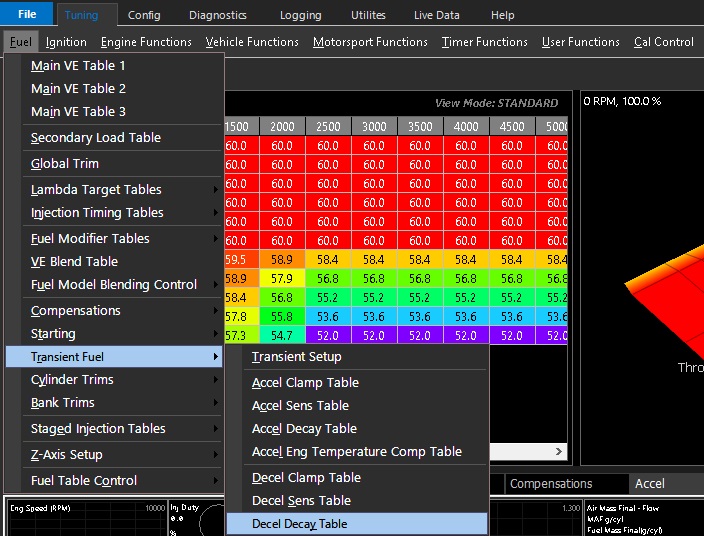Open Accel Clamp Table
This screenshot has height=536, width=704.
point(357,382)
